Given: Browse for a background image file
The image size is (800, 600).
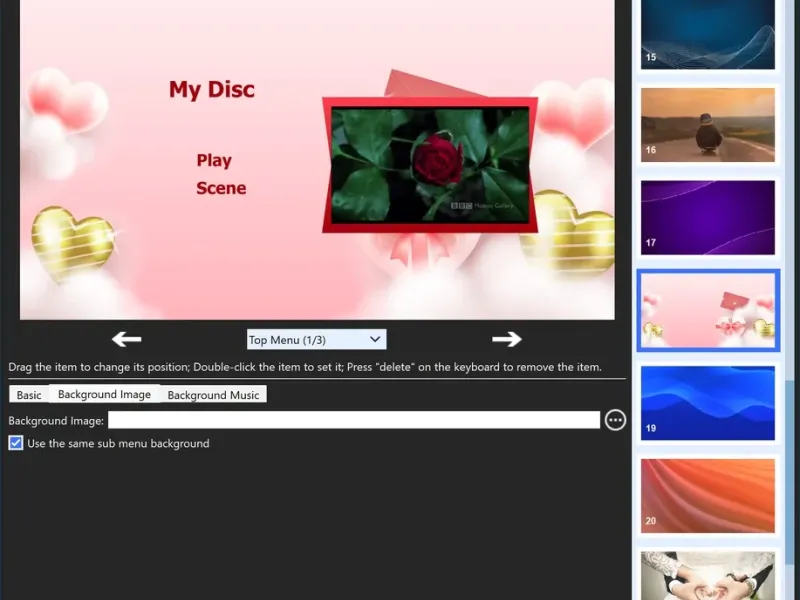Looking at the screenshot, I should click(x=615, y=420).
